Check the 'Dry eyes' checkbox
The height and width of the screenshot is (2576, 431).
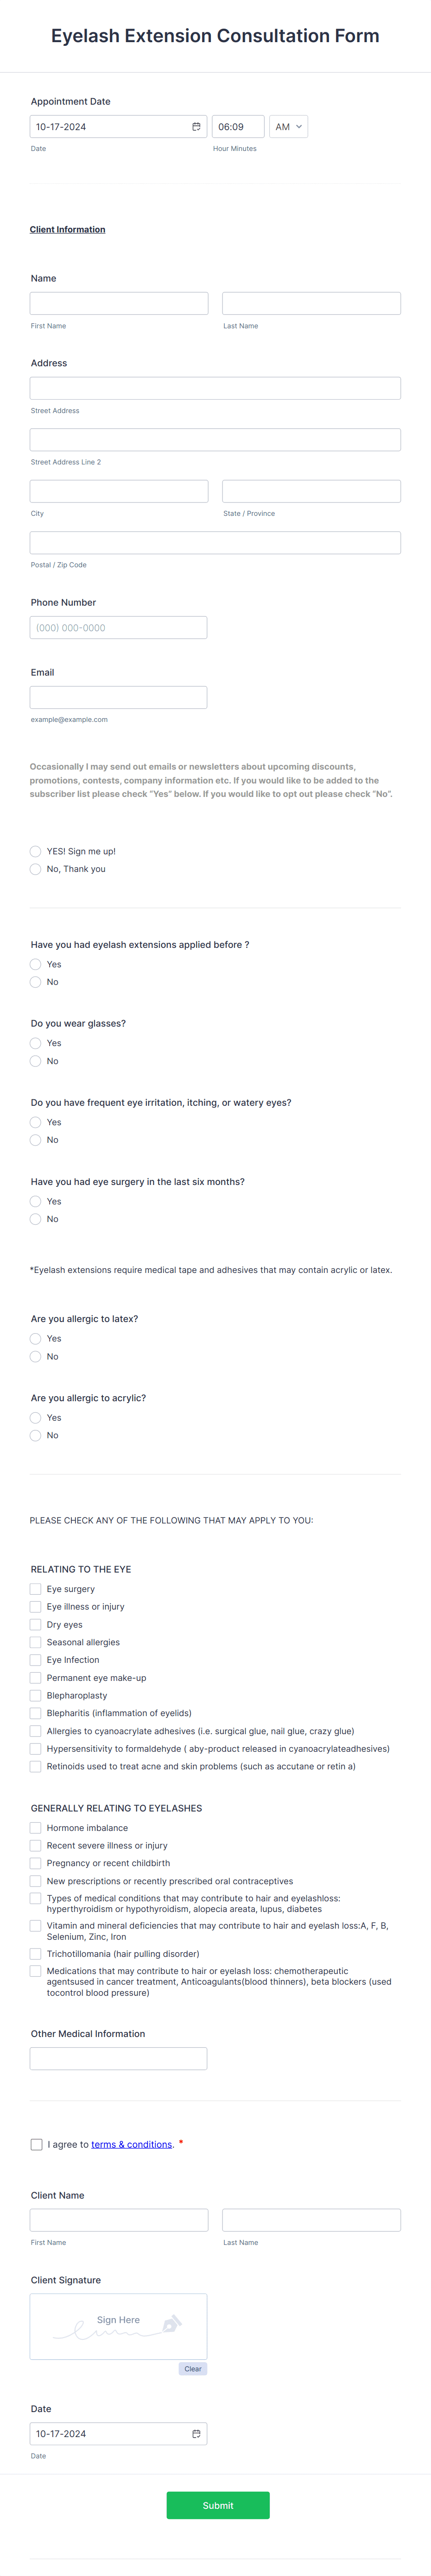click(35, 1624)
